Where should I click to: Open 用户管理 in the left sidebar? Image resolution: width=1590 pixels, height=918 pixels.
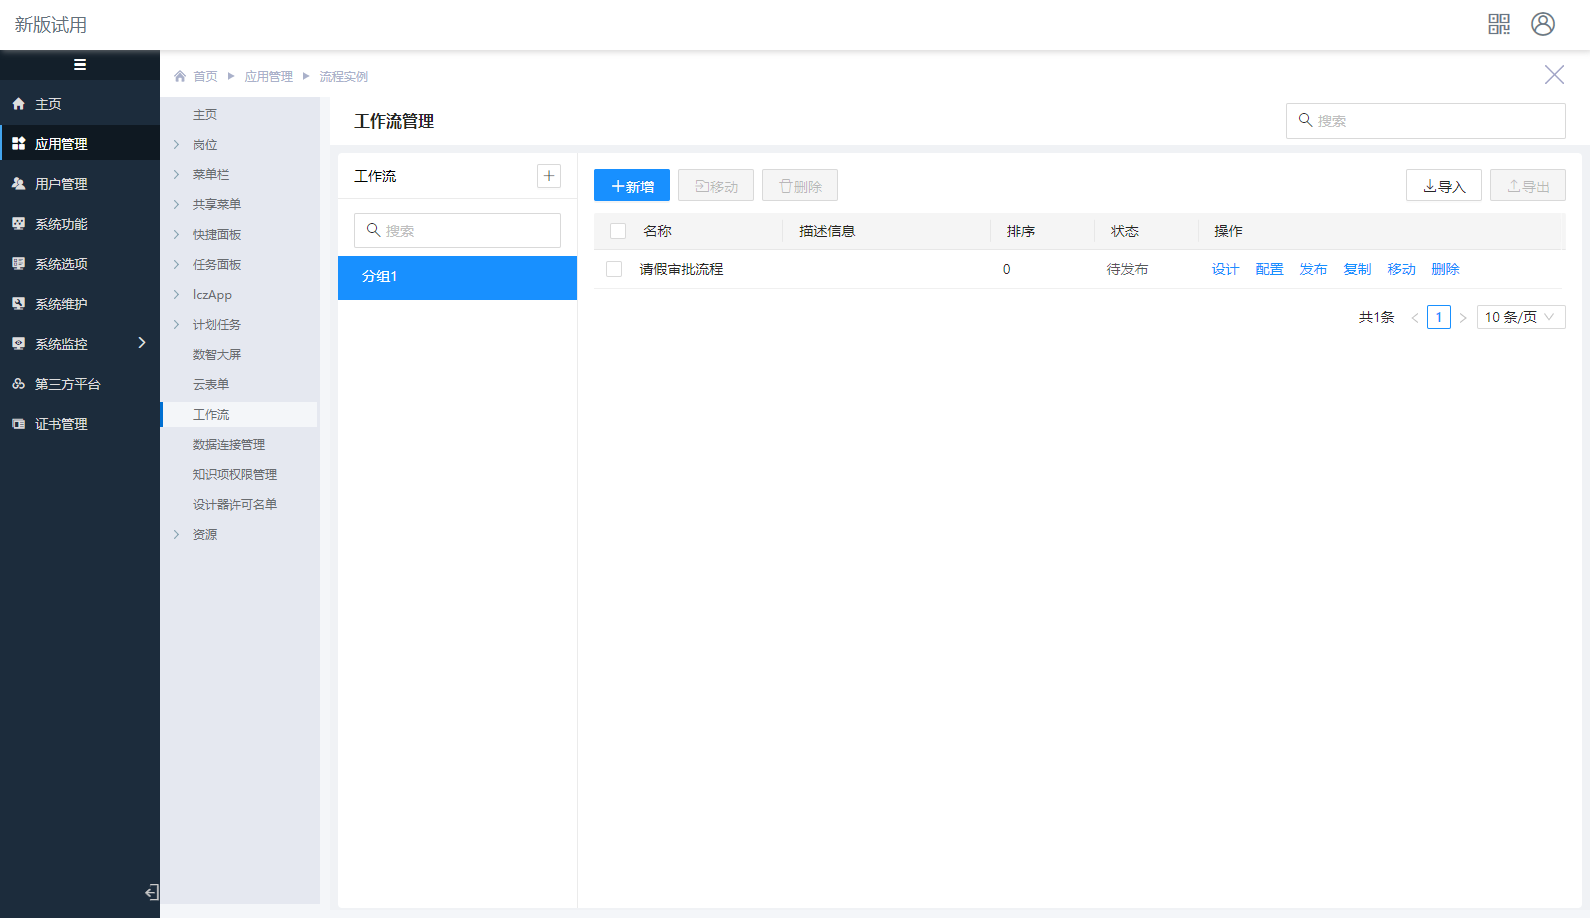[61, 184]
